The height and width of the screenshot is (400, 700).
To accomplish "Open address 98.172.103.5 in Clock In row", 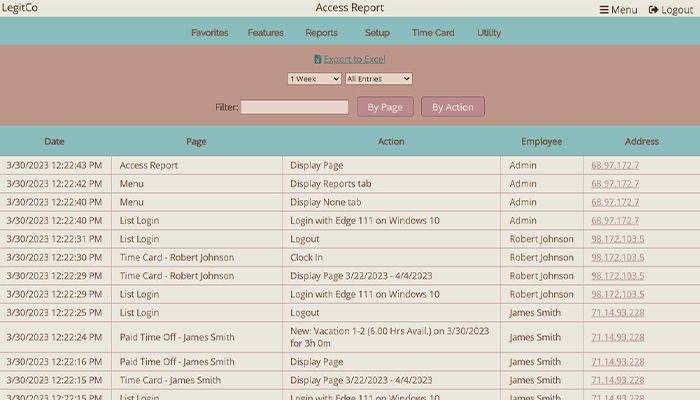I will 618,257.
